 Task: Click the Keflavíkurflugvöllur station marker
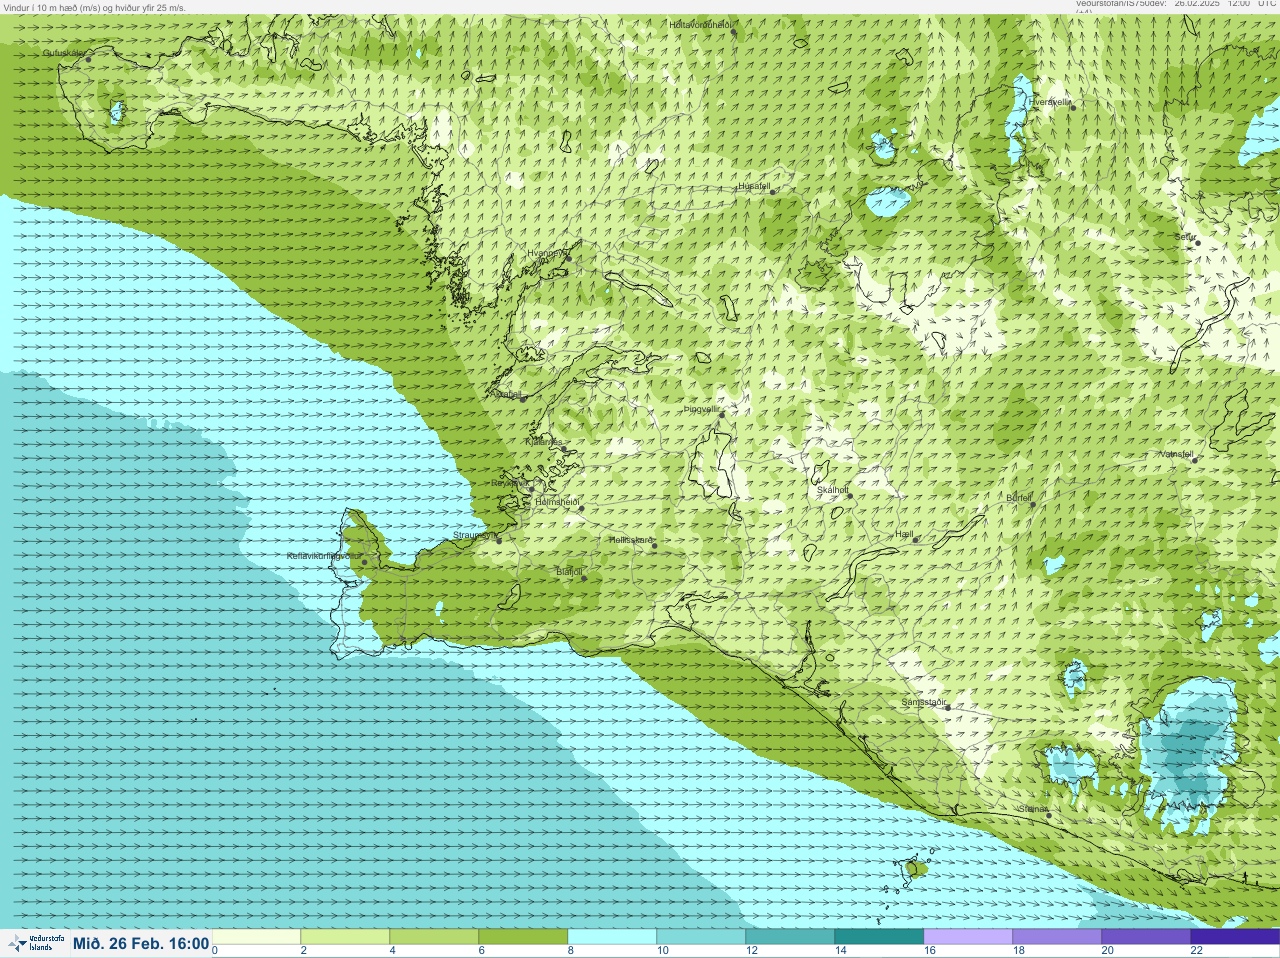point(365,562)
